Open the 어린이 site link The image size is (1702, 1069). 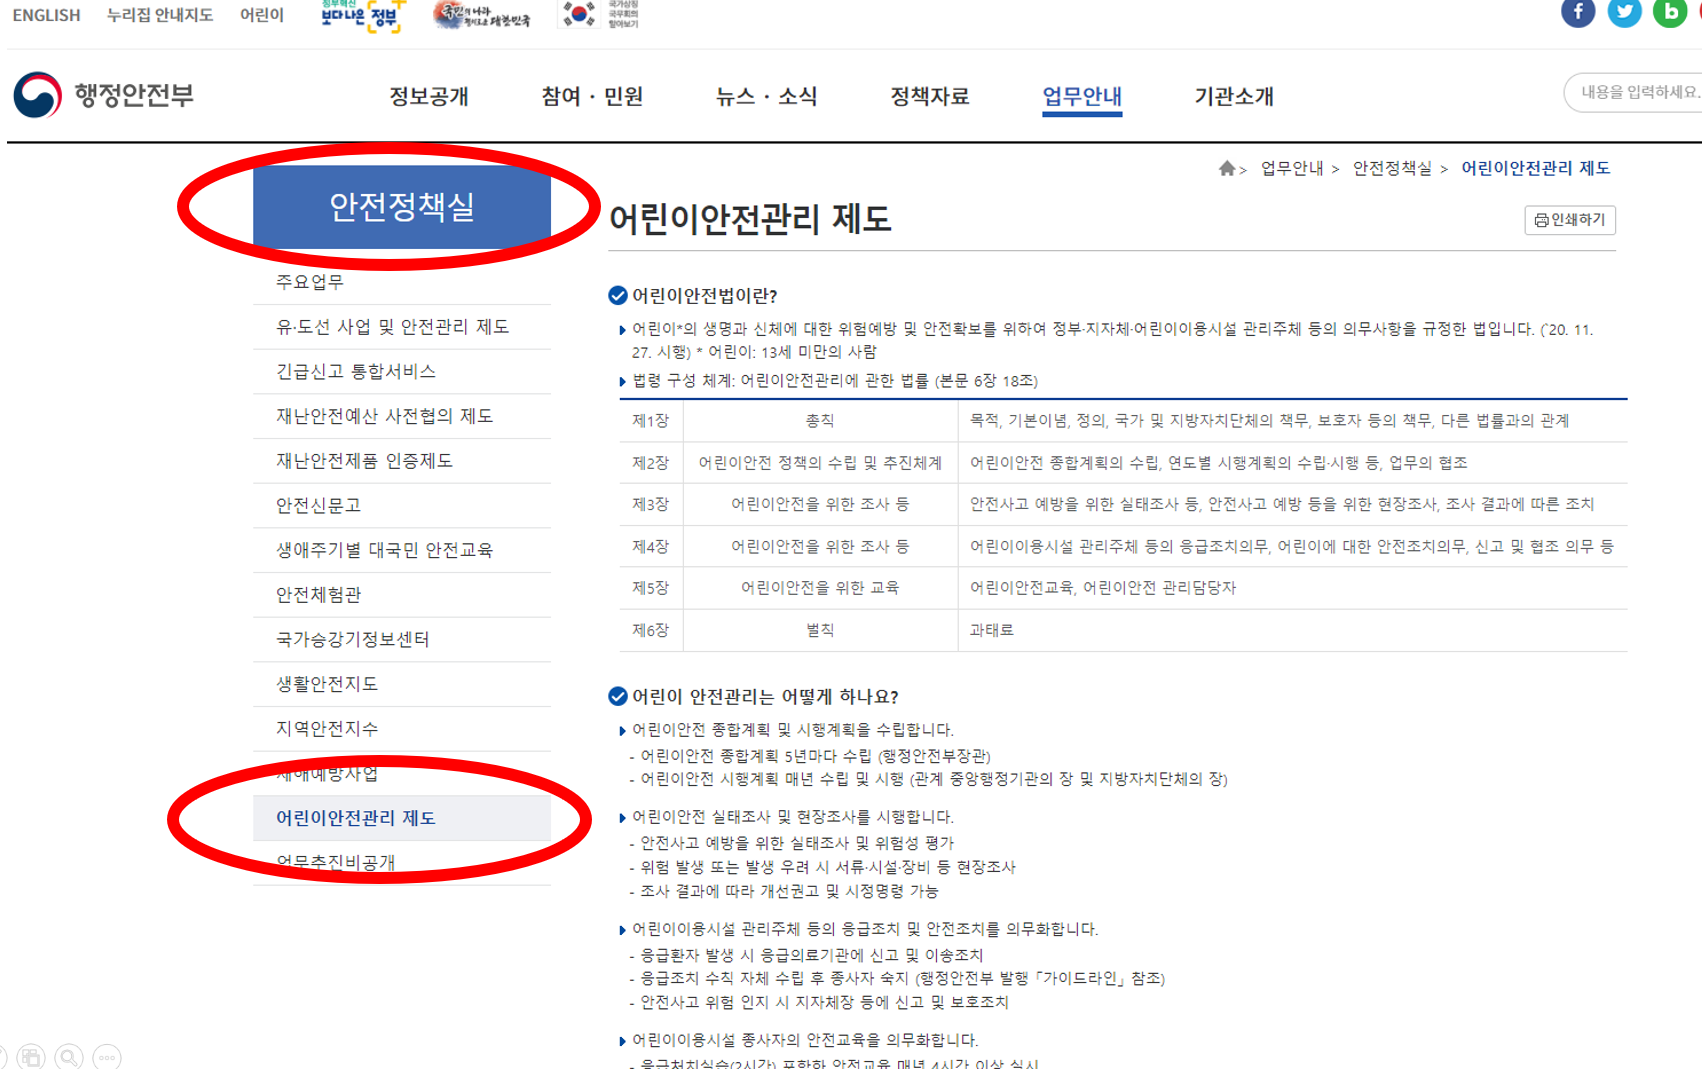pyautogui.click(x=262, y=15)
